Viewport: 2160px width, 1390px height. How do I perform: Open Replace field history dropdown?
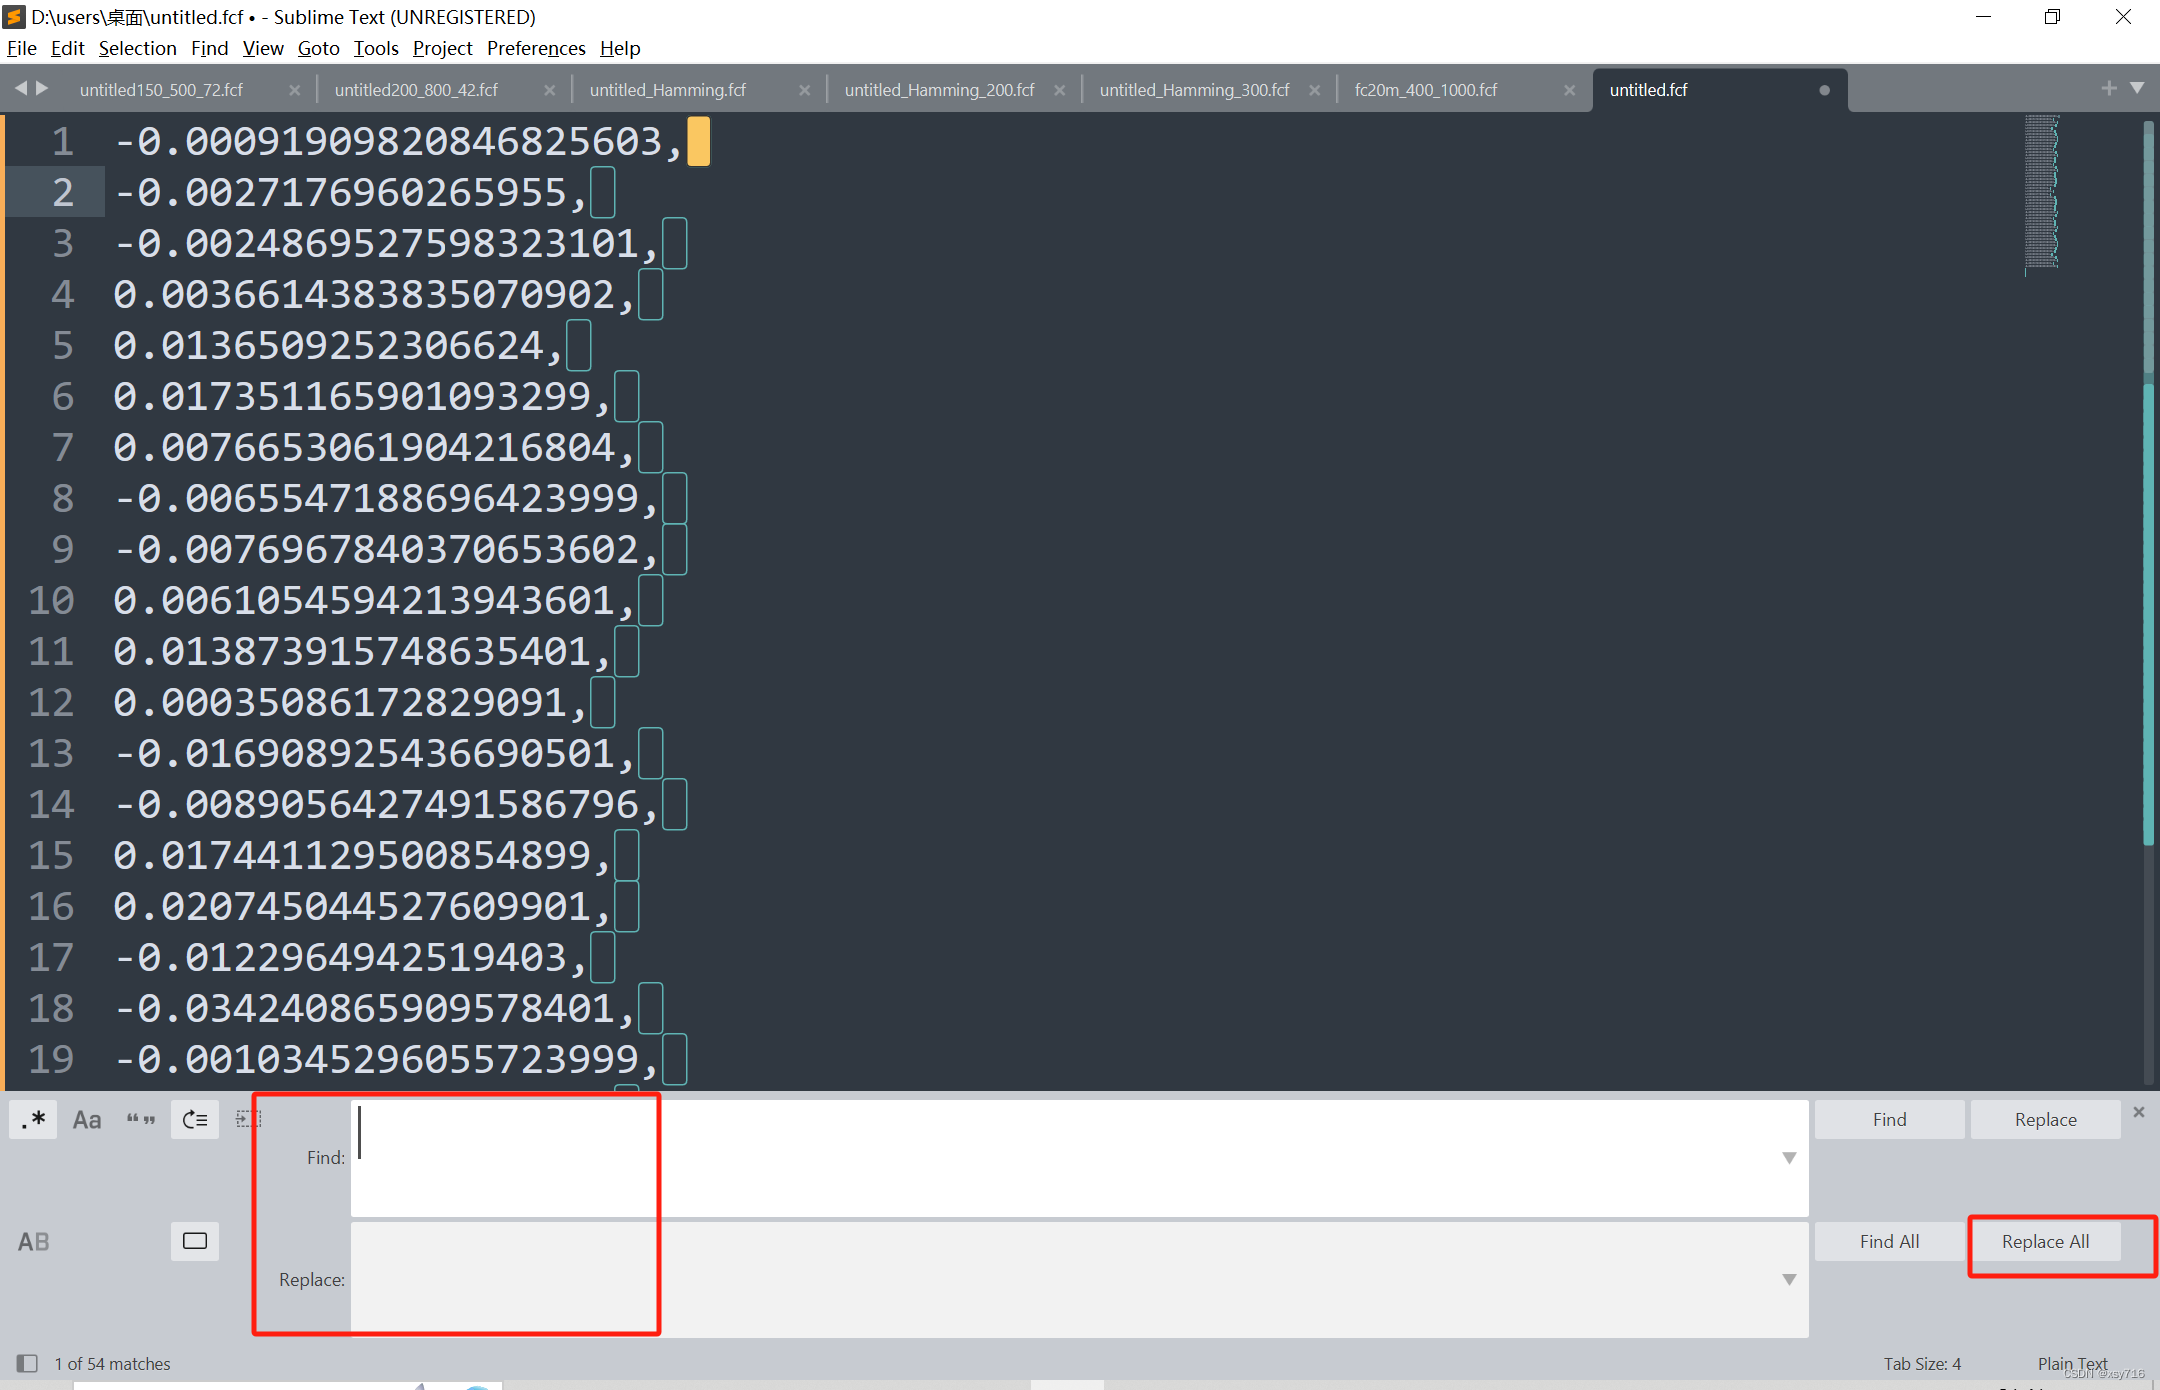[1789, 1280]
